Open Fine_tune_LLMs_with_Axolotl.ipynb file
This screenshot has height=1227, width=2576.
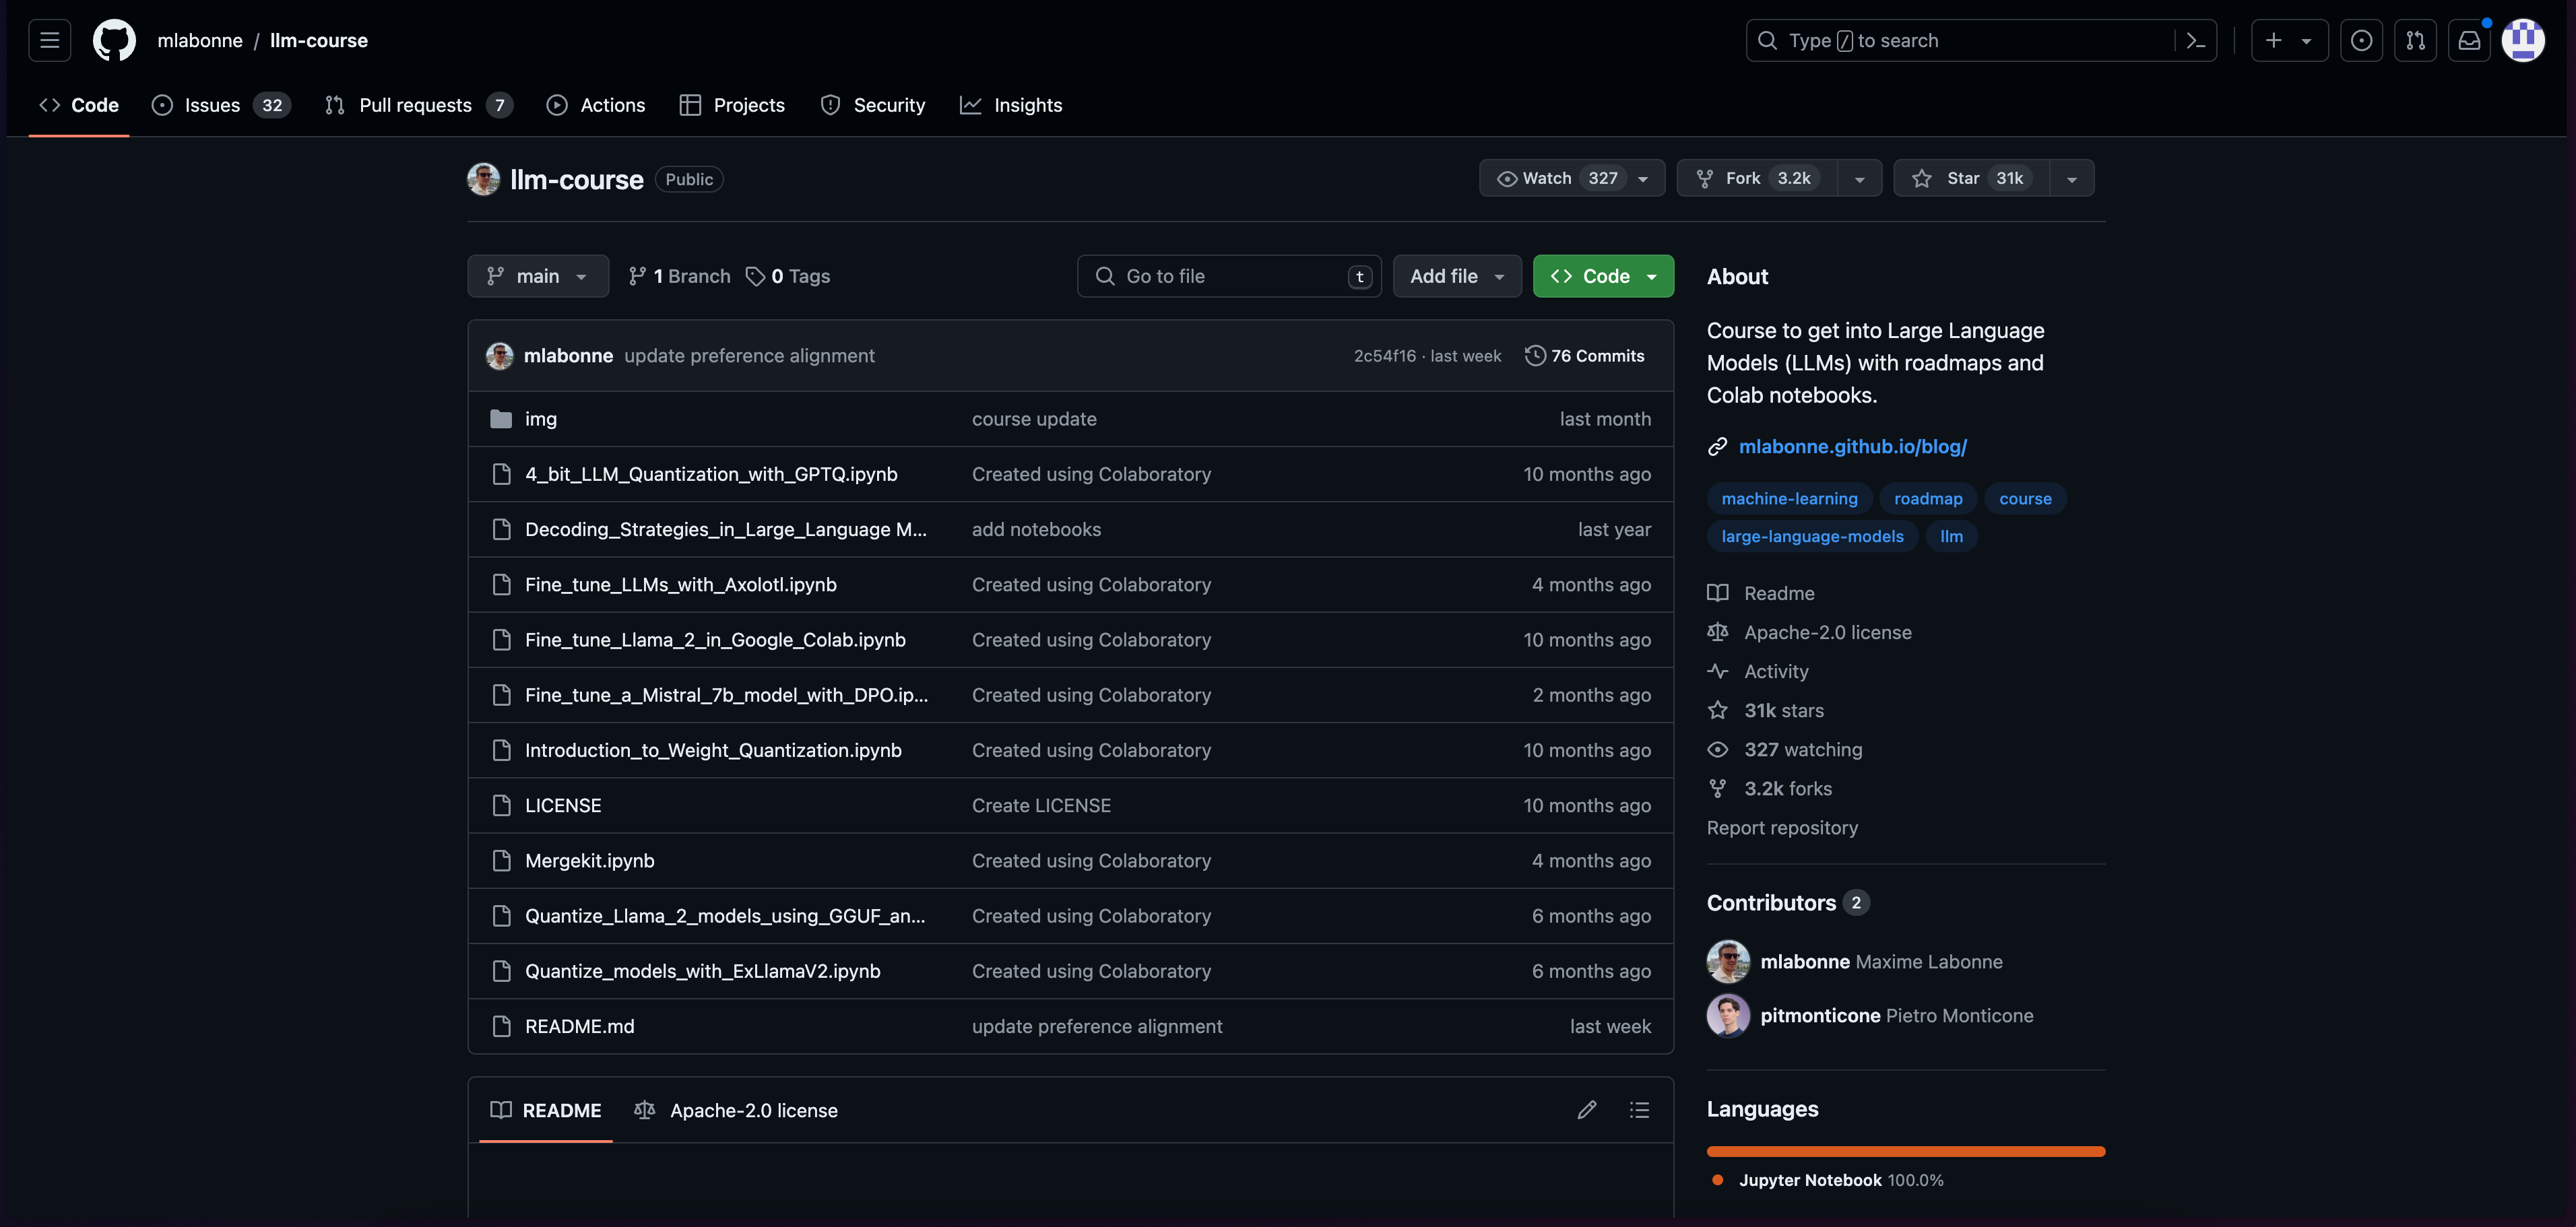pos(681,585)
